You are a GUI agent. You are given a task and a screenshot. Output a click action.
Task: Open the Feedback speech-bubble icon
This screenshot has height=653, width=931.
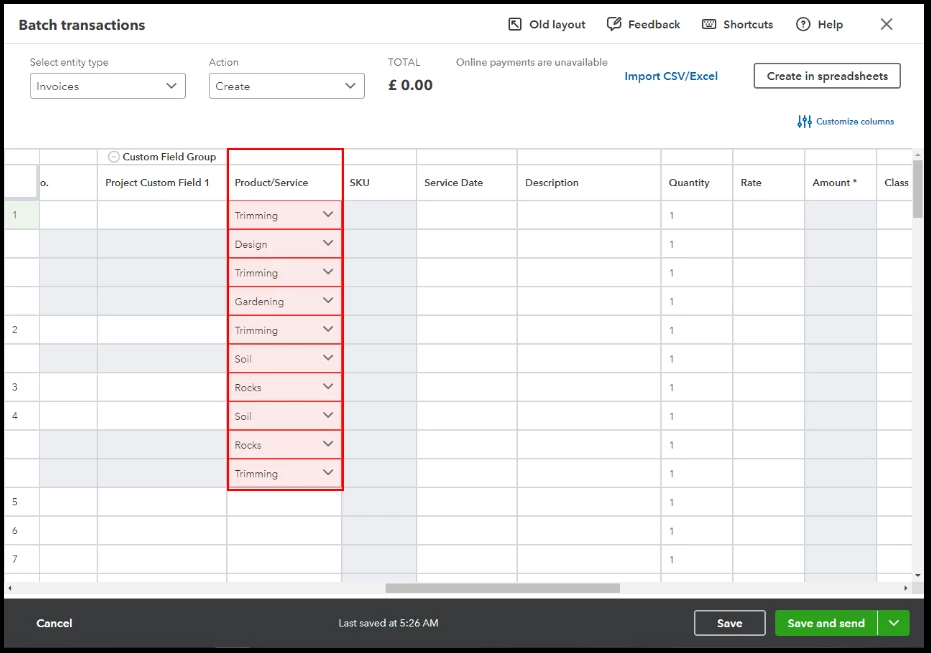pyautogui.click(x=614, y=24)
